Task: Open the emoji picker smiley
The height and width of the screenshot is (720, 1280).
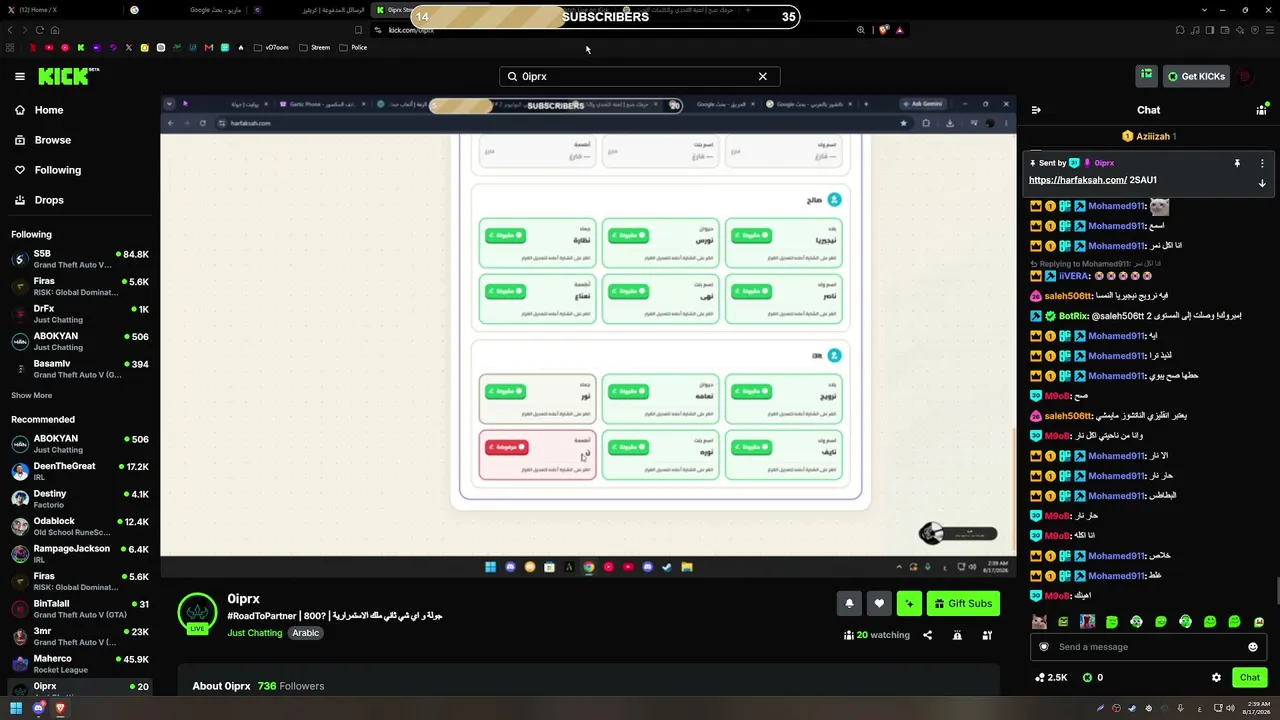Action: point(1252,647)
